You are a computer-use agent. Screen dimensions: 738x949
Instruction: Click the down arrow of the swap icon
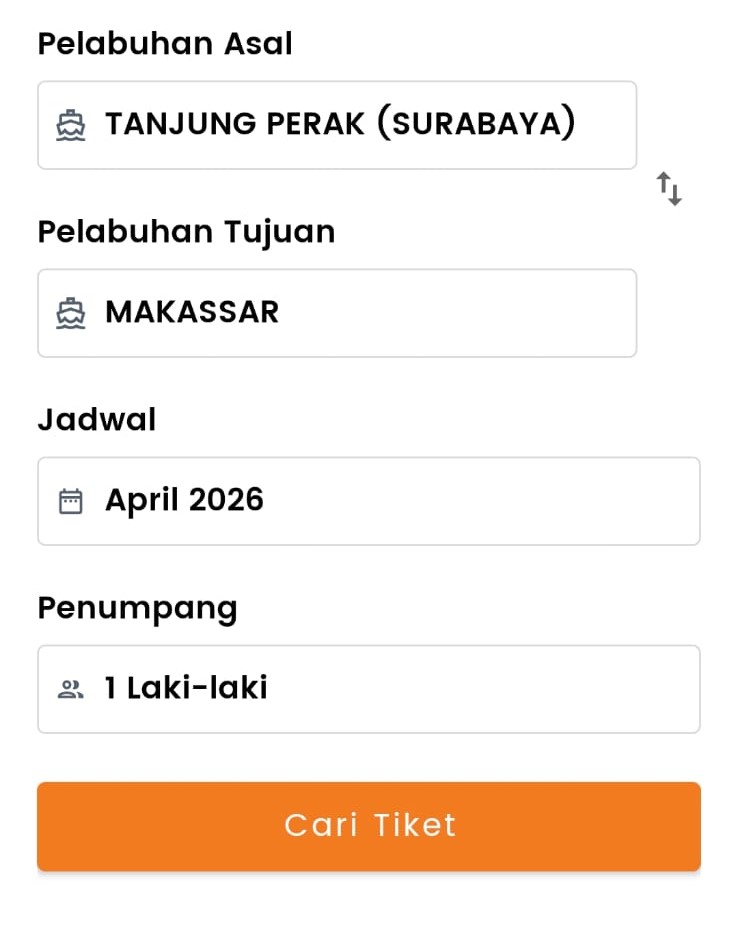(x=674, y=193)
